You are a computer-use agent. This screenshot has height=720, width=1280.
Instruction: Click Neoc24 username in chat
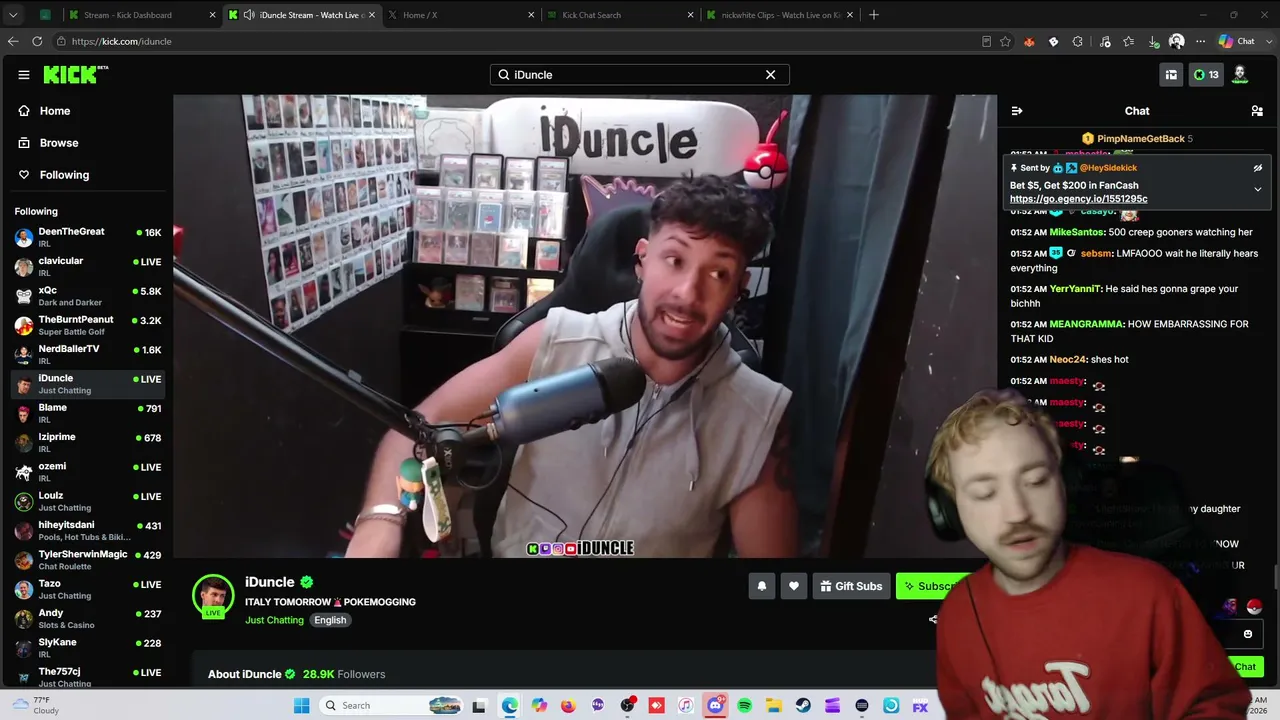click(x=1068, y=360)
